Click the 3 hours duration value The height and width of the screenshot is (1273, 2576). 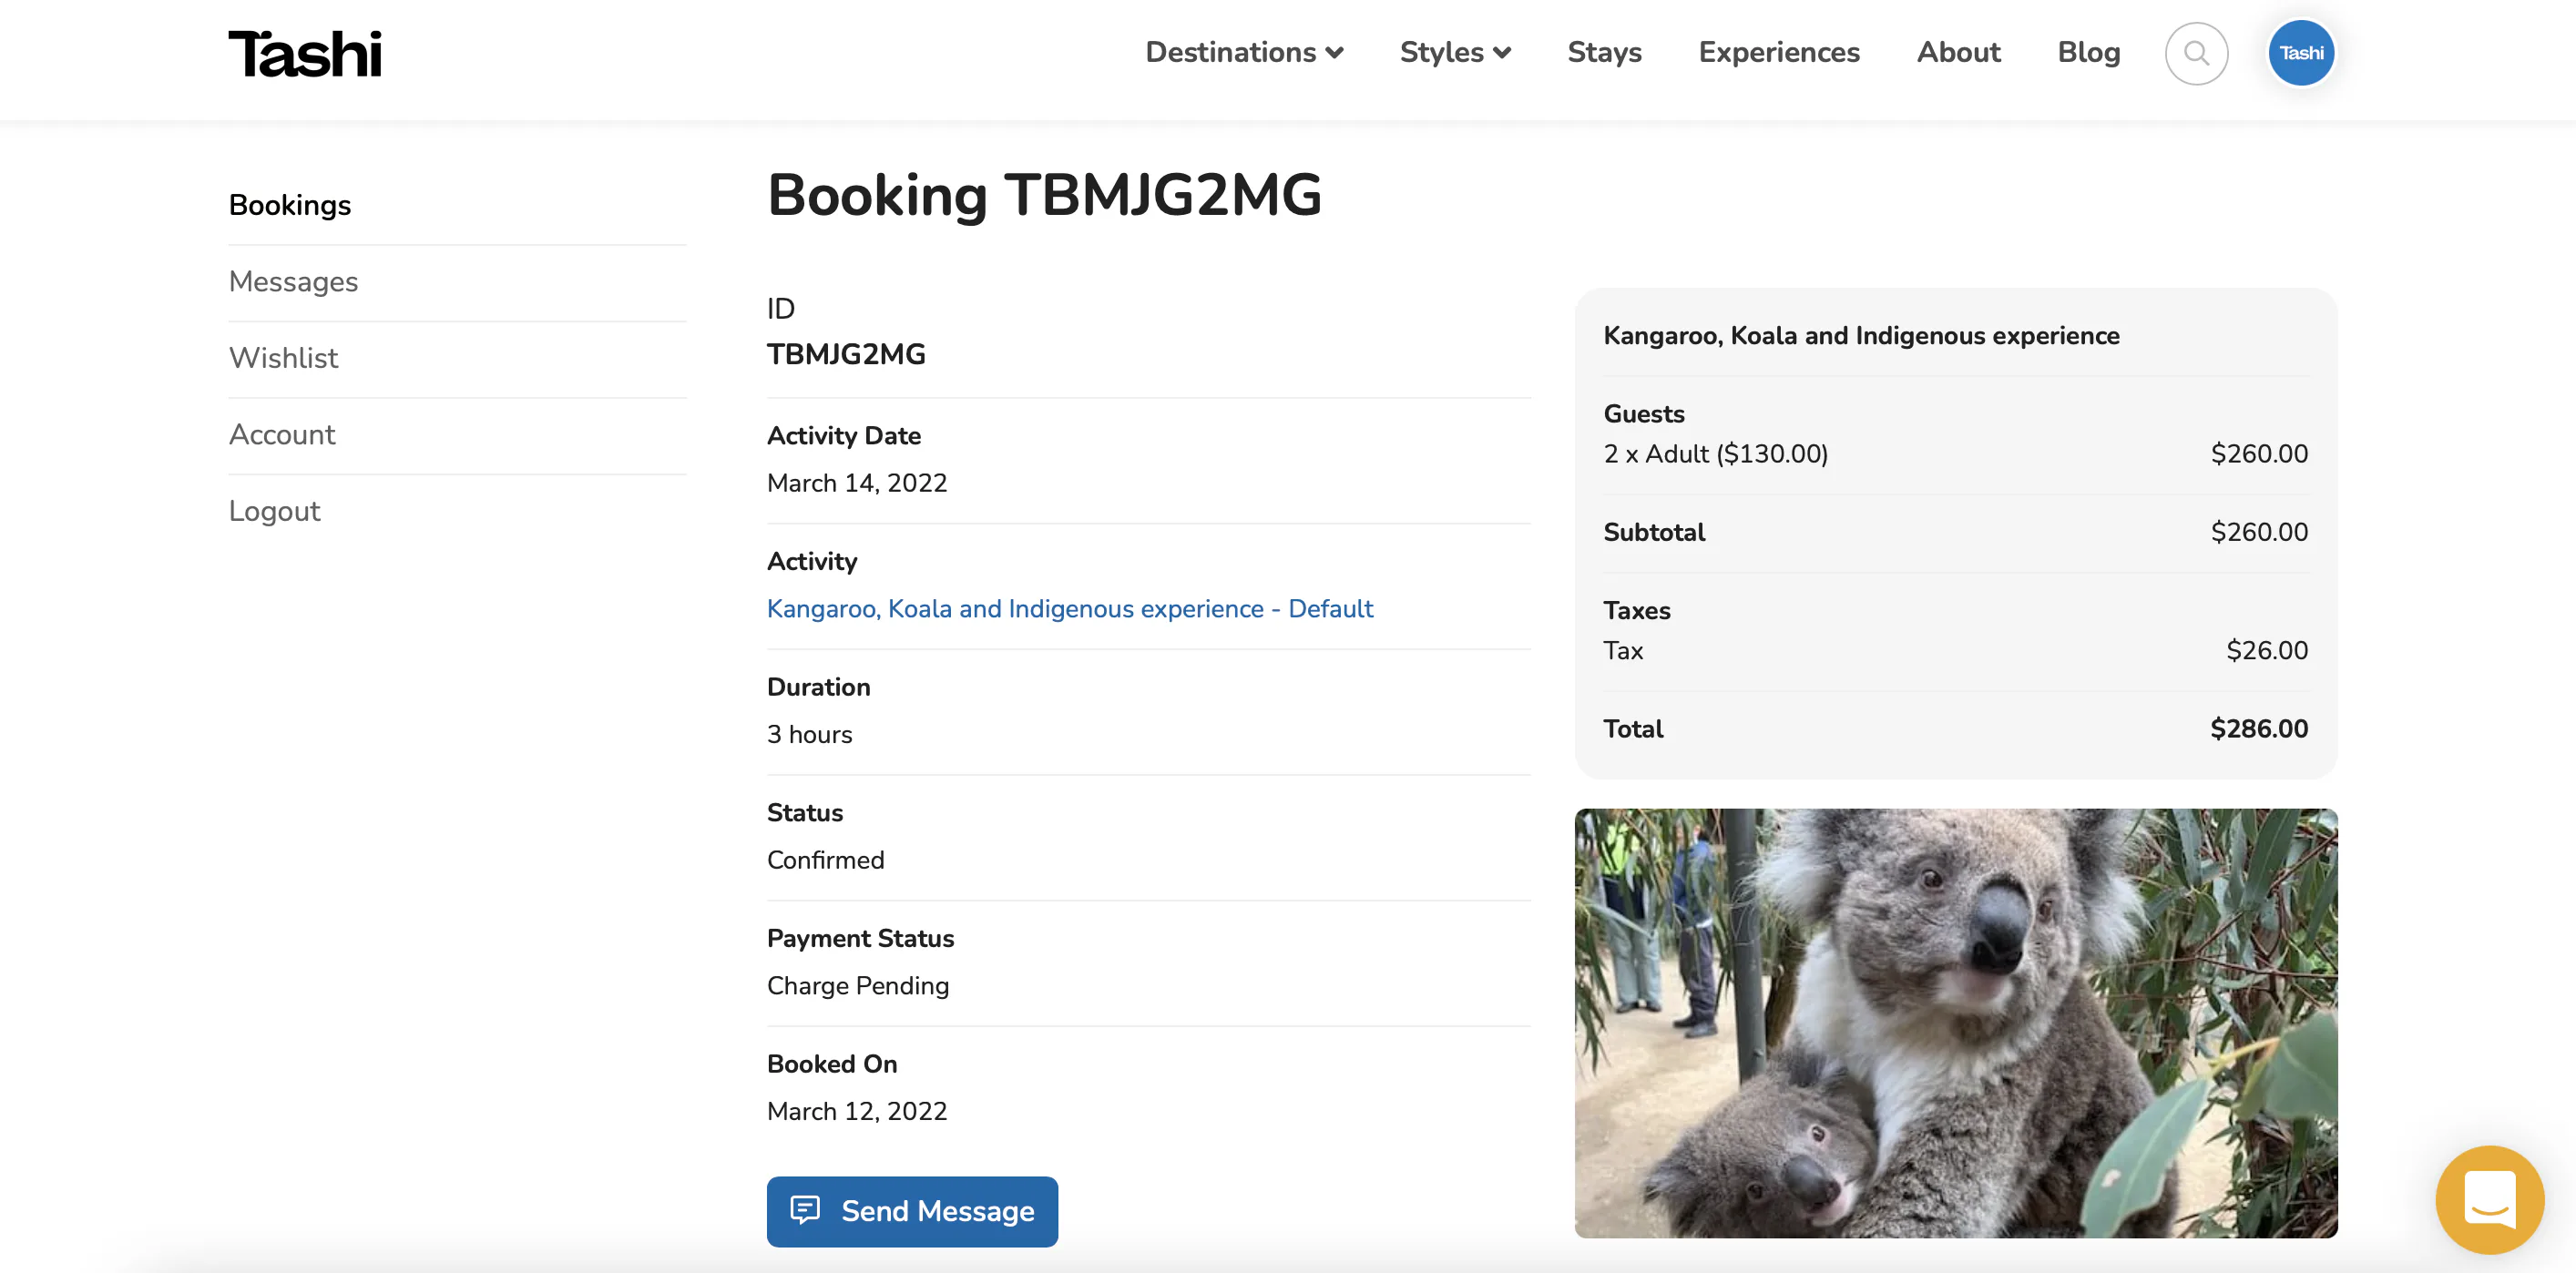click(809, 735)
